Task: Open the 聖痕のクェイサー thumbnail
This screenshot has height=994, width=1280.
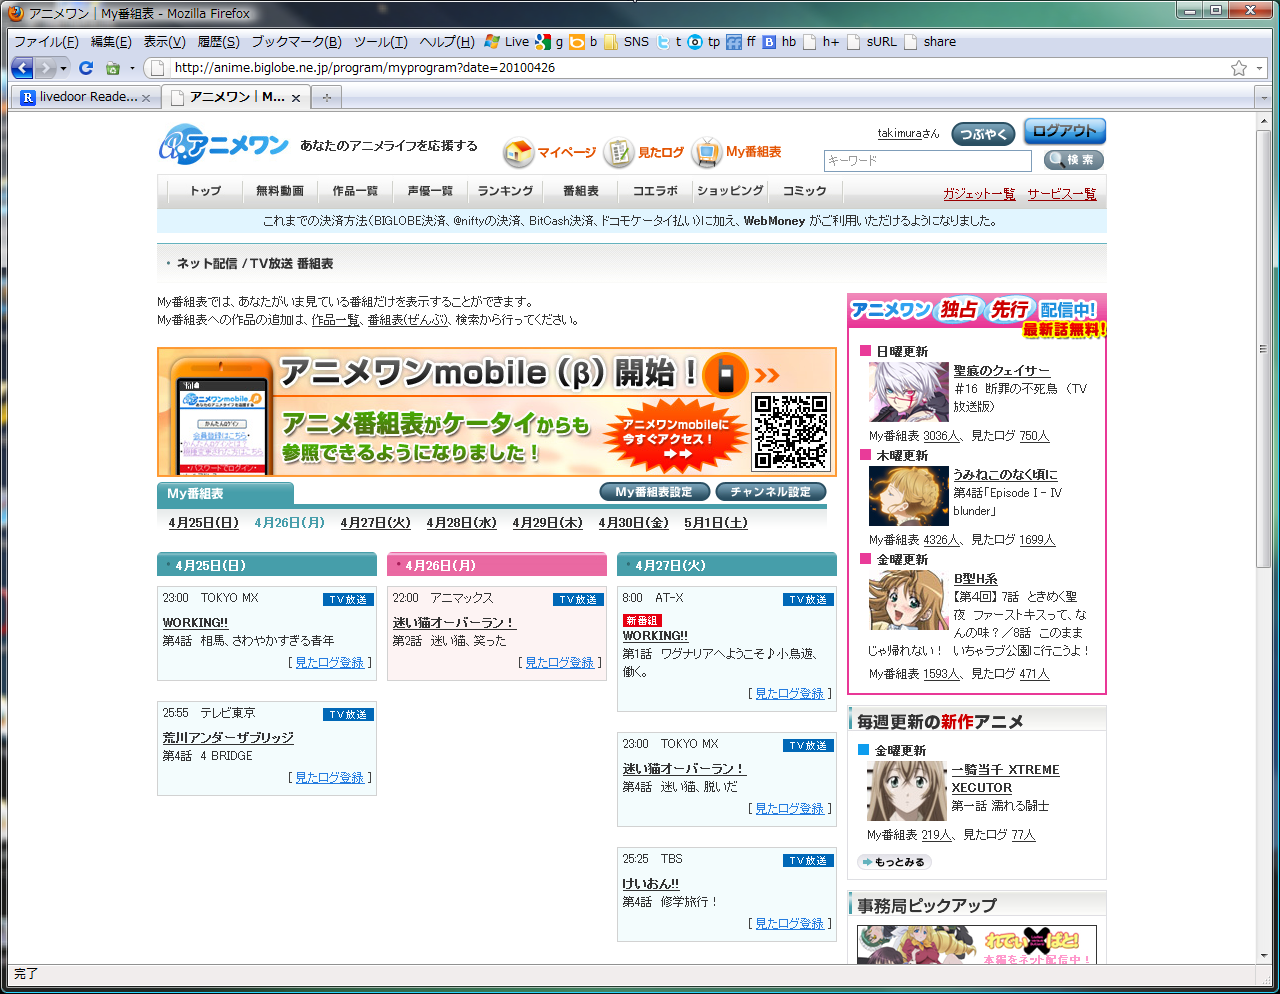Action: [908, 392]
